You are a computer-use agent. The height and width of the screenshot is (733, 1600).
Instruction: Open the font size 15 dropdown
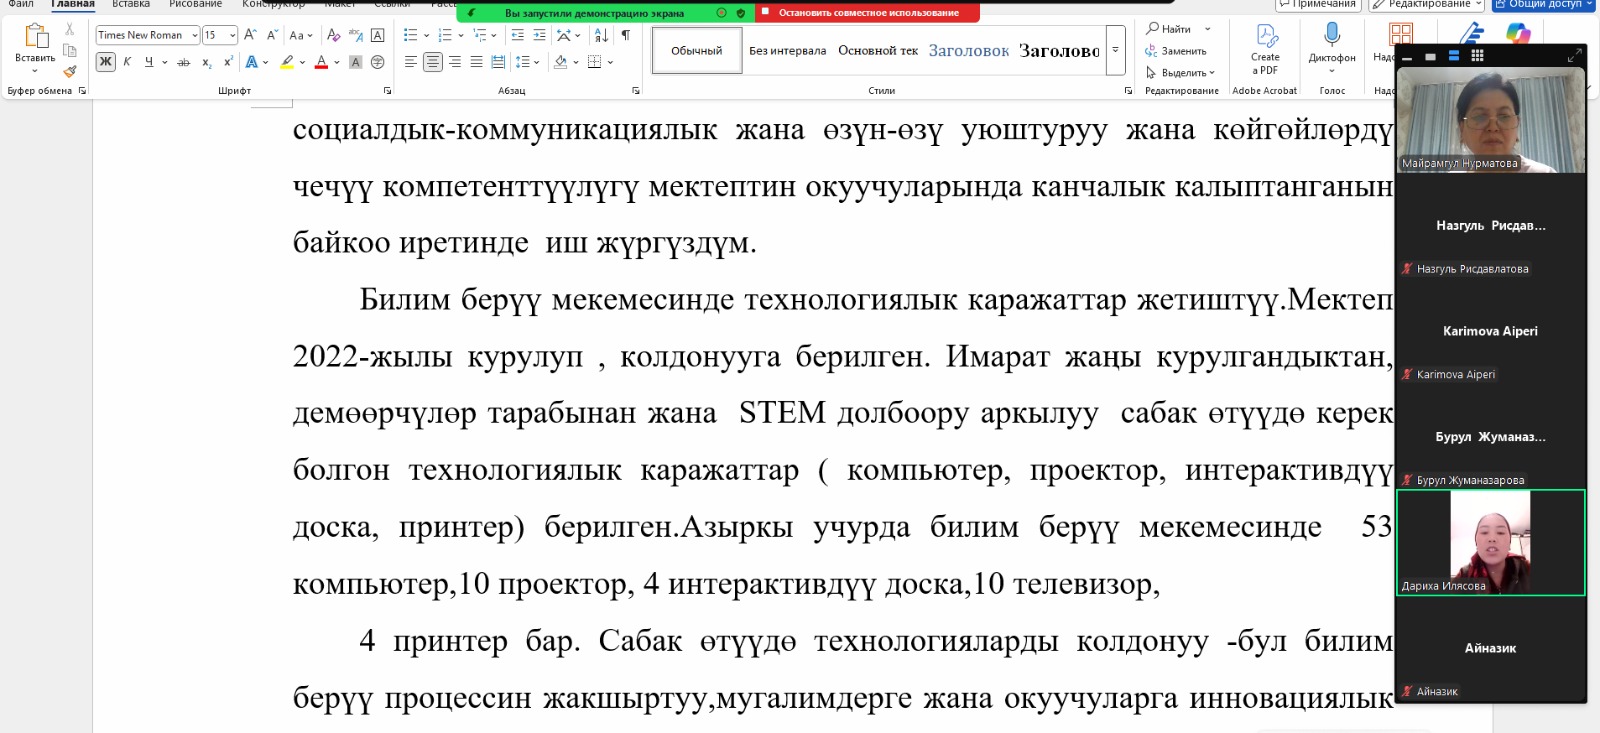233,35
